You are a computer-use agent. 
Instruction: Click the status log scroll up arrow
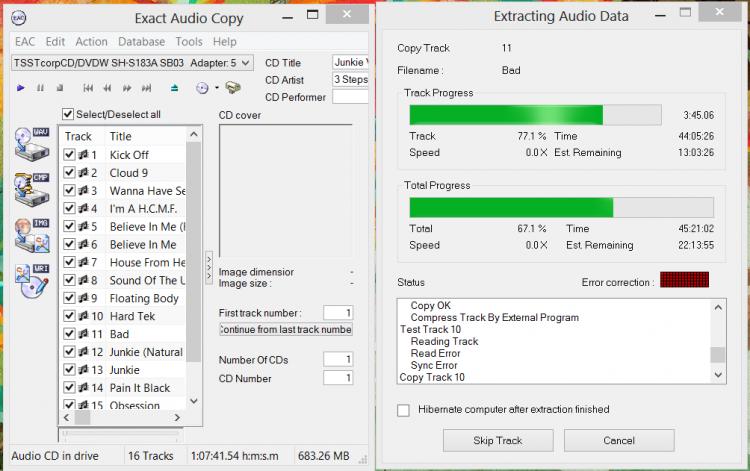(718, 307)
